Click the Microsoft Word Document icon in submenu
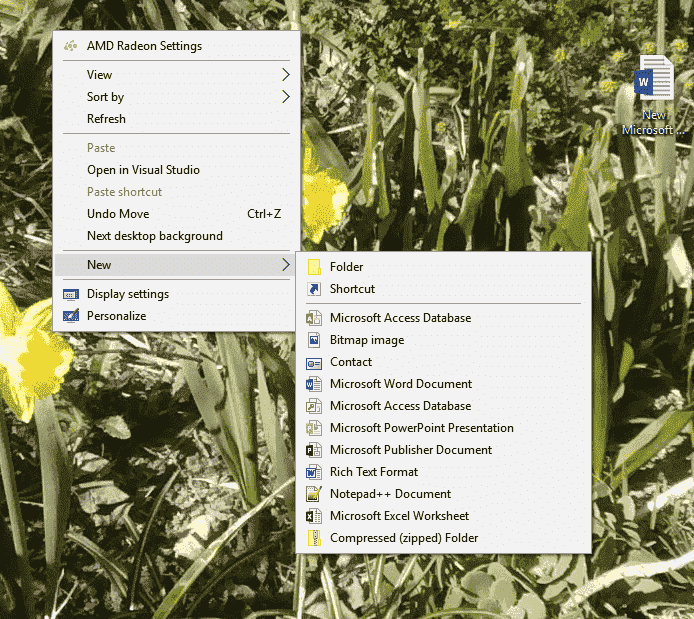 [x=314, y=384]
